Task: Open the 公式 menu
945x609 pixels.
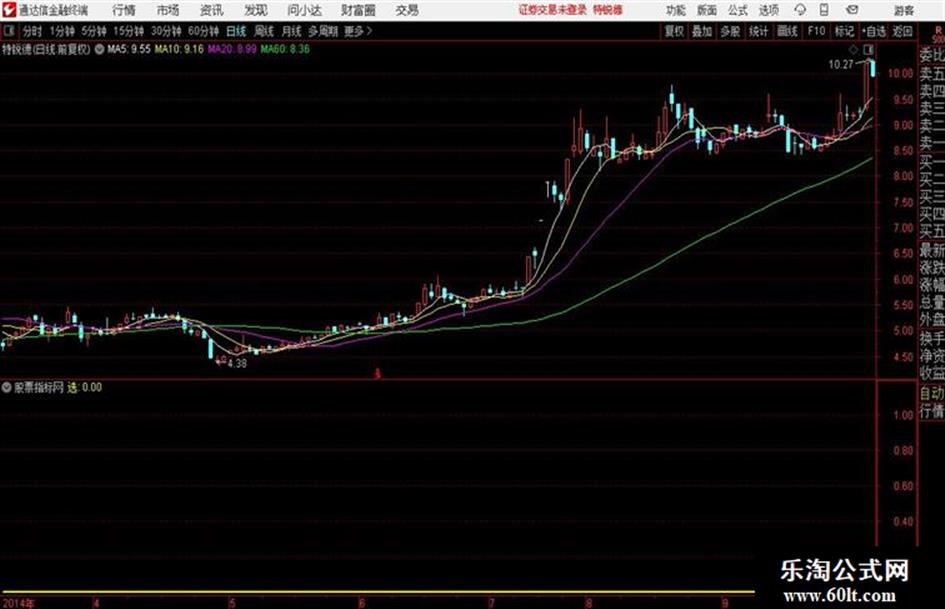Action: [x=738, y=10]
